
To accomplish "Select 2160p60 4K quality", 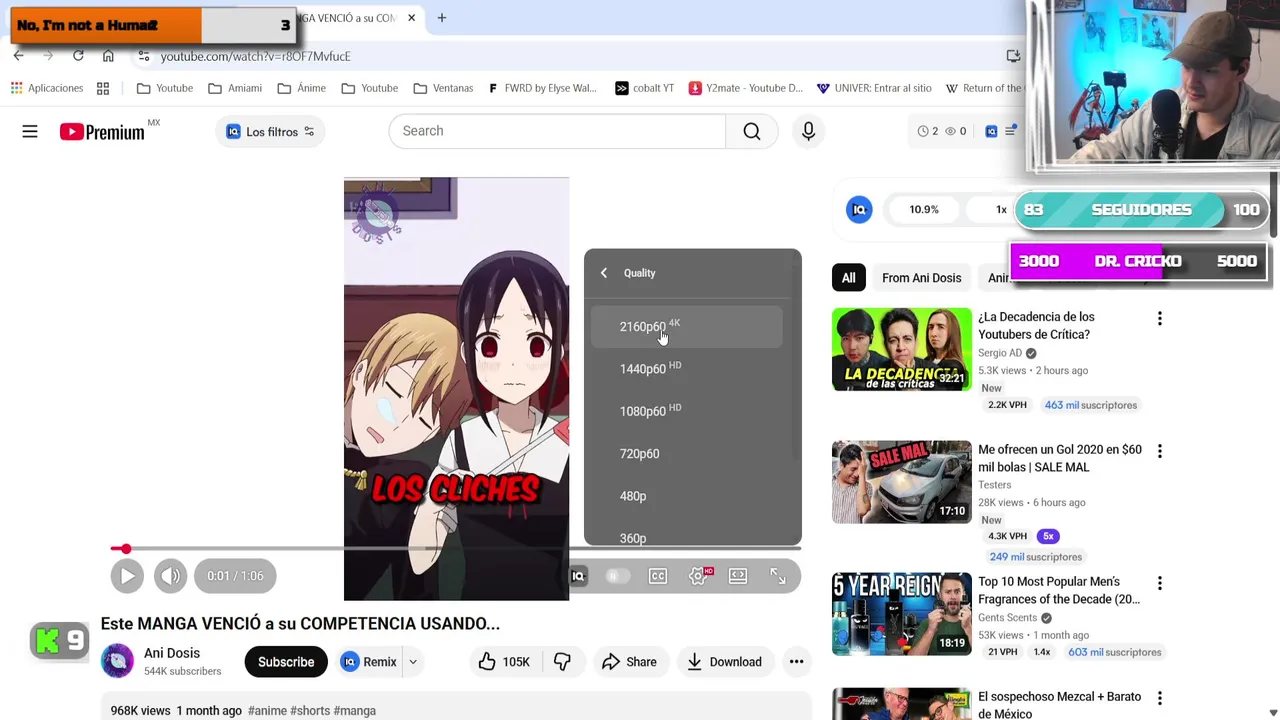I will [687, 327].
